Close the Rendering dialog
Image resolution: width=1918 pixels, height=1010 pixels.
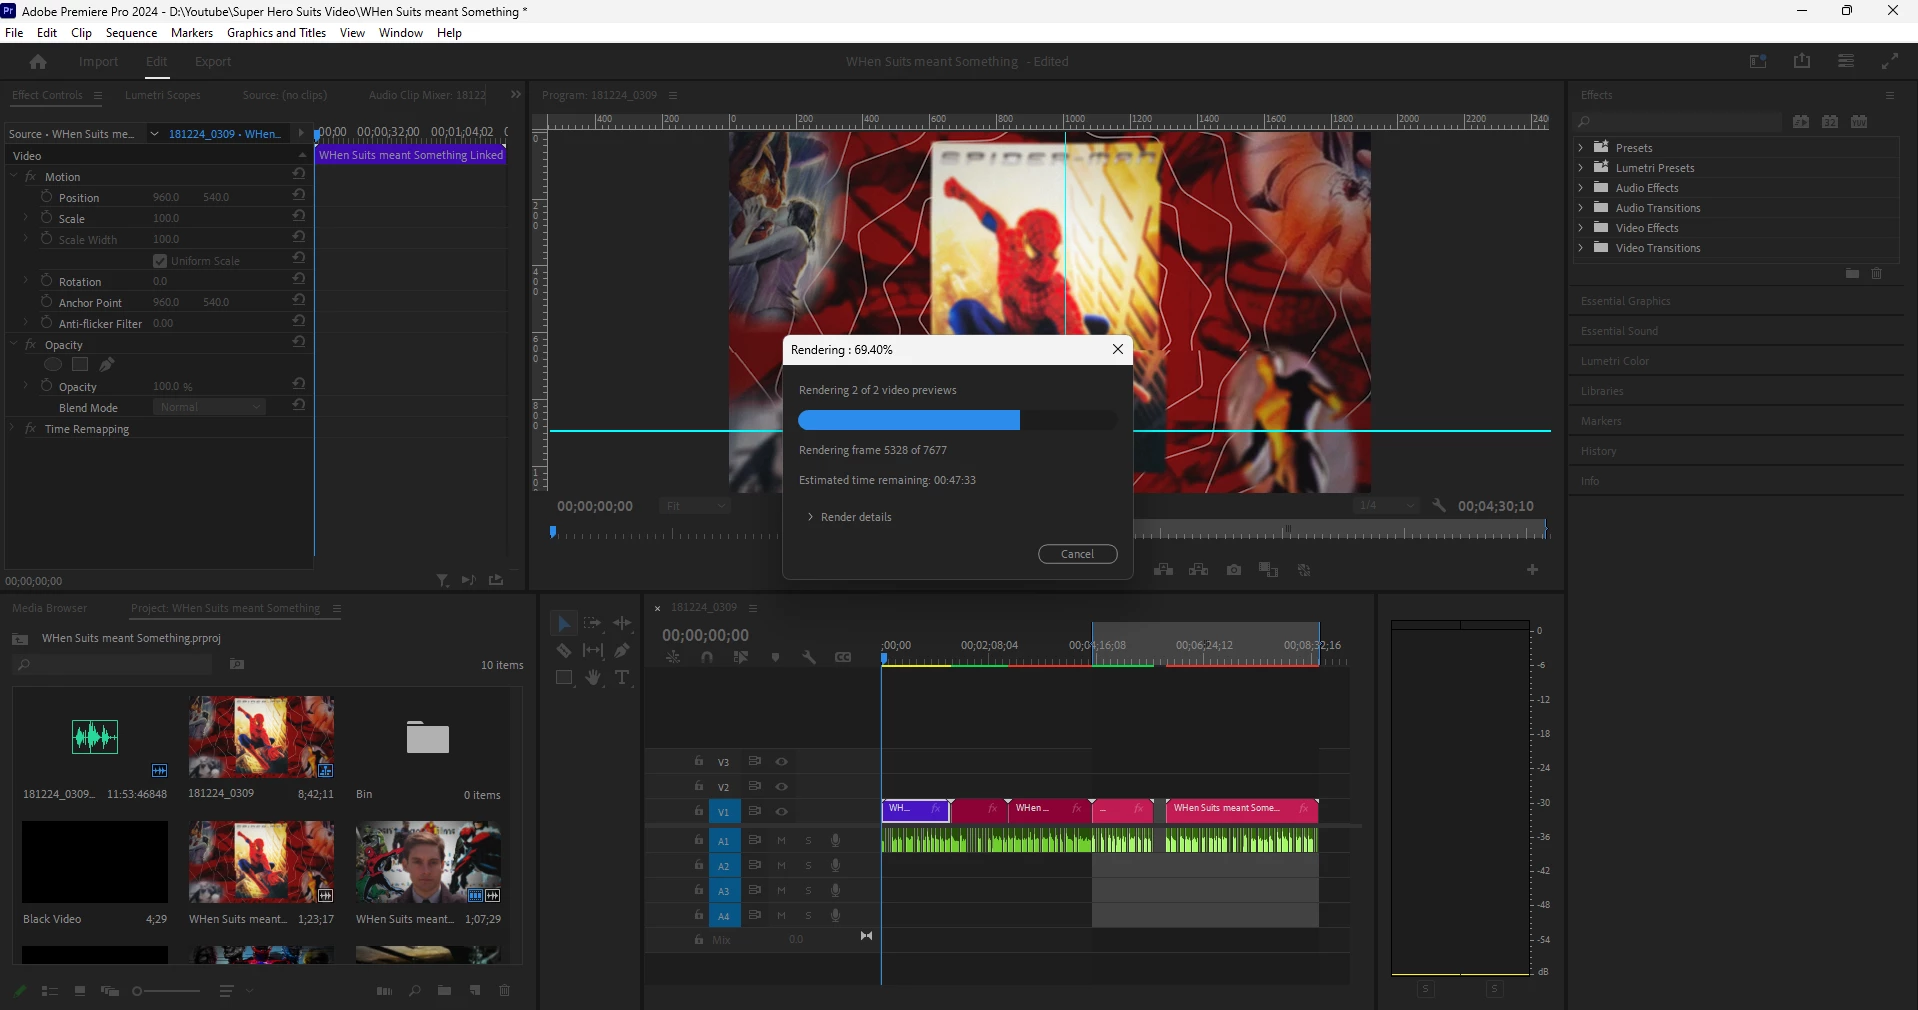1118,349
